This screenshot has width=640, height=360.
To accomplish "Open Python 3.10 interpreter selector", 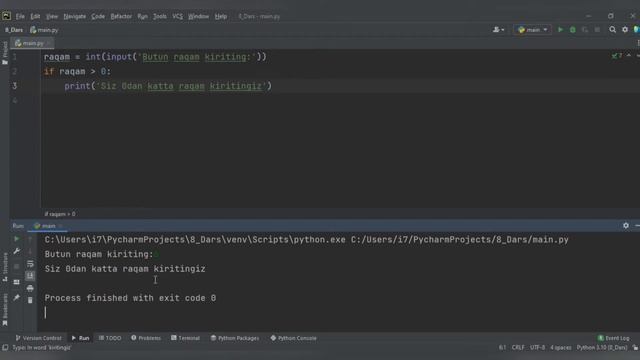I will tap(602, 348).
